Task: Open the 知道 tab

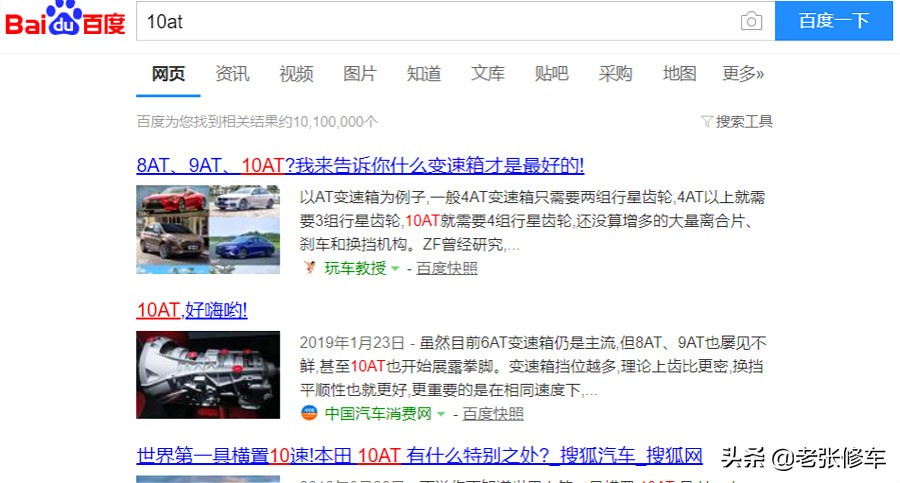Action: [x=424, y=74]
